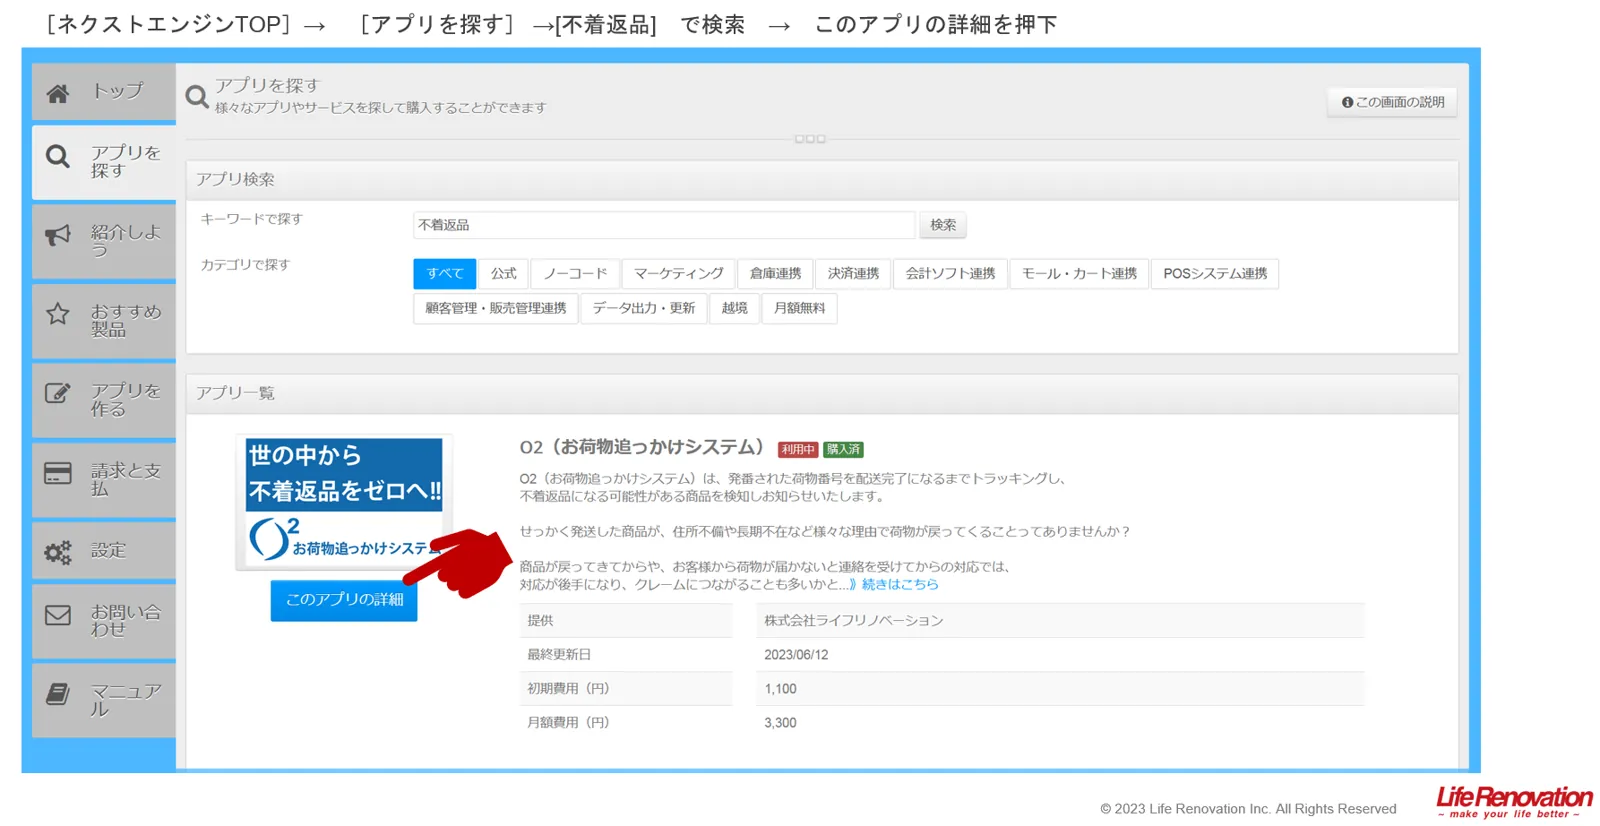Select the 顧客管理・販売管理連携 category filter
The height and width of the screenshot is (826, 1600).
coord(496,308)
